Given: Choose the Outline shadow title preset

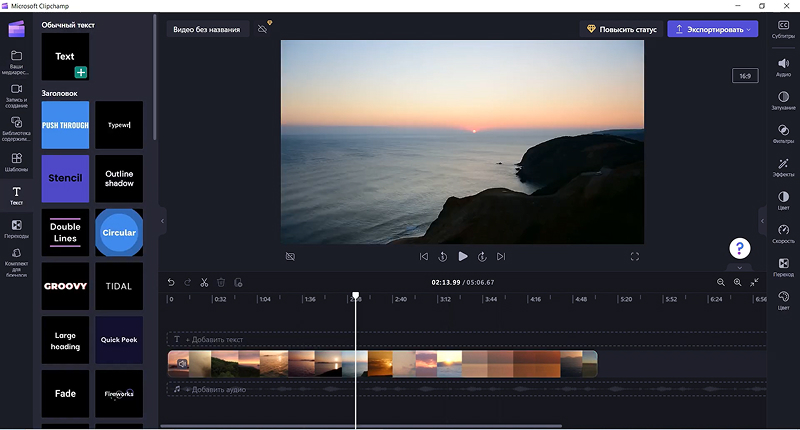Looking at the screenshot, I should coord(119,179).
